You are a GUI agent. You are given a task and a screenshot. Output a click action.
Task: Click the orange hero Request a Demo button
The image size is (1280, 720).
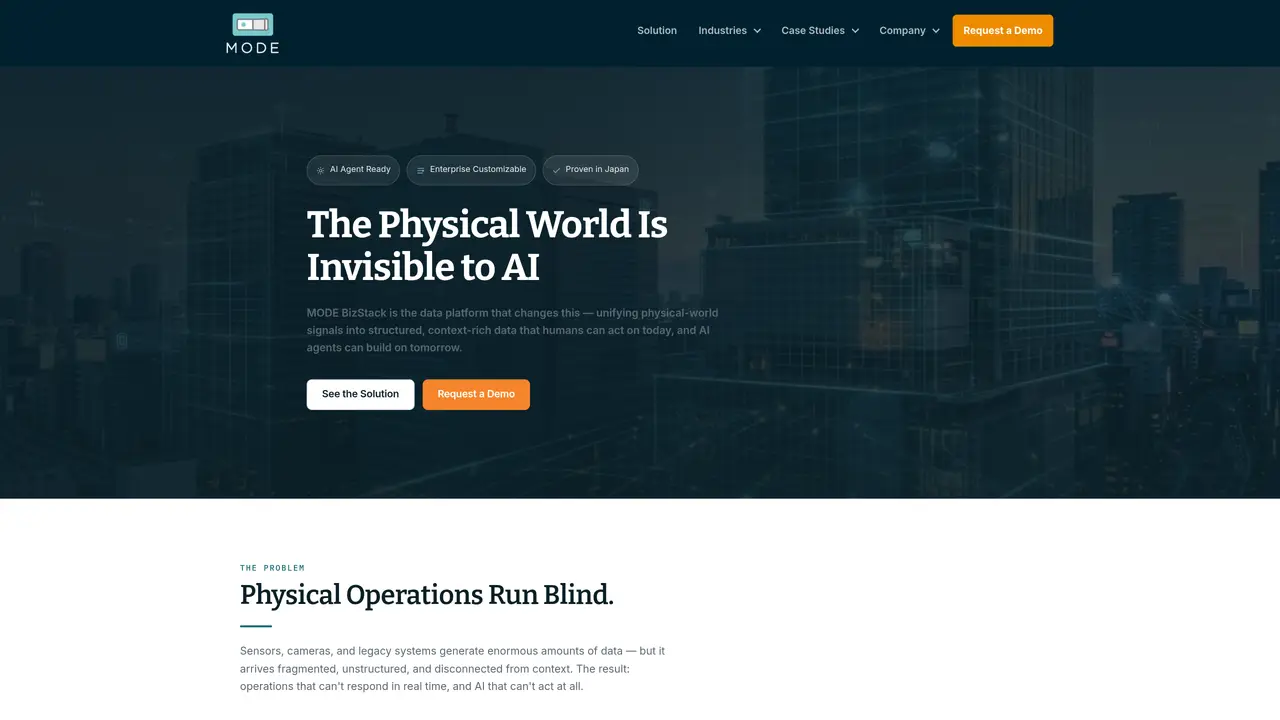click(x=476, y=394)
